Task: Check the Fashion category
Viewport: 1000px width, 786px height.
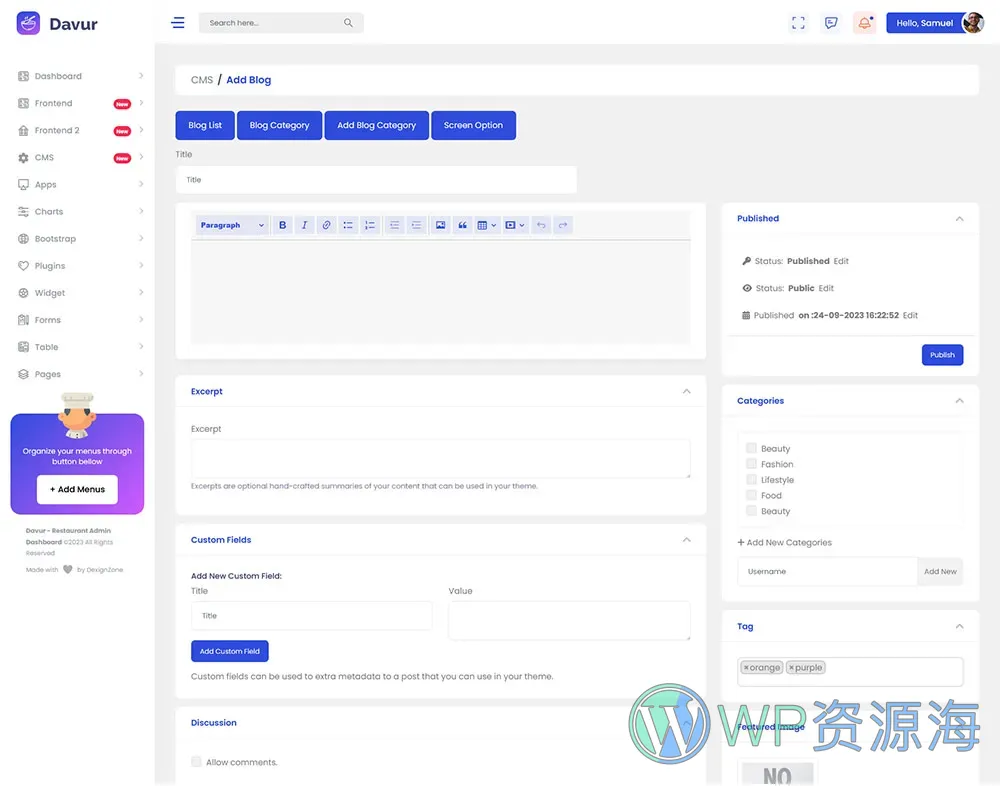Action: pyautogui.click(x=751, y=463)
